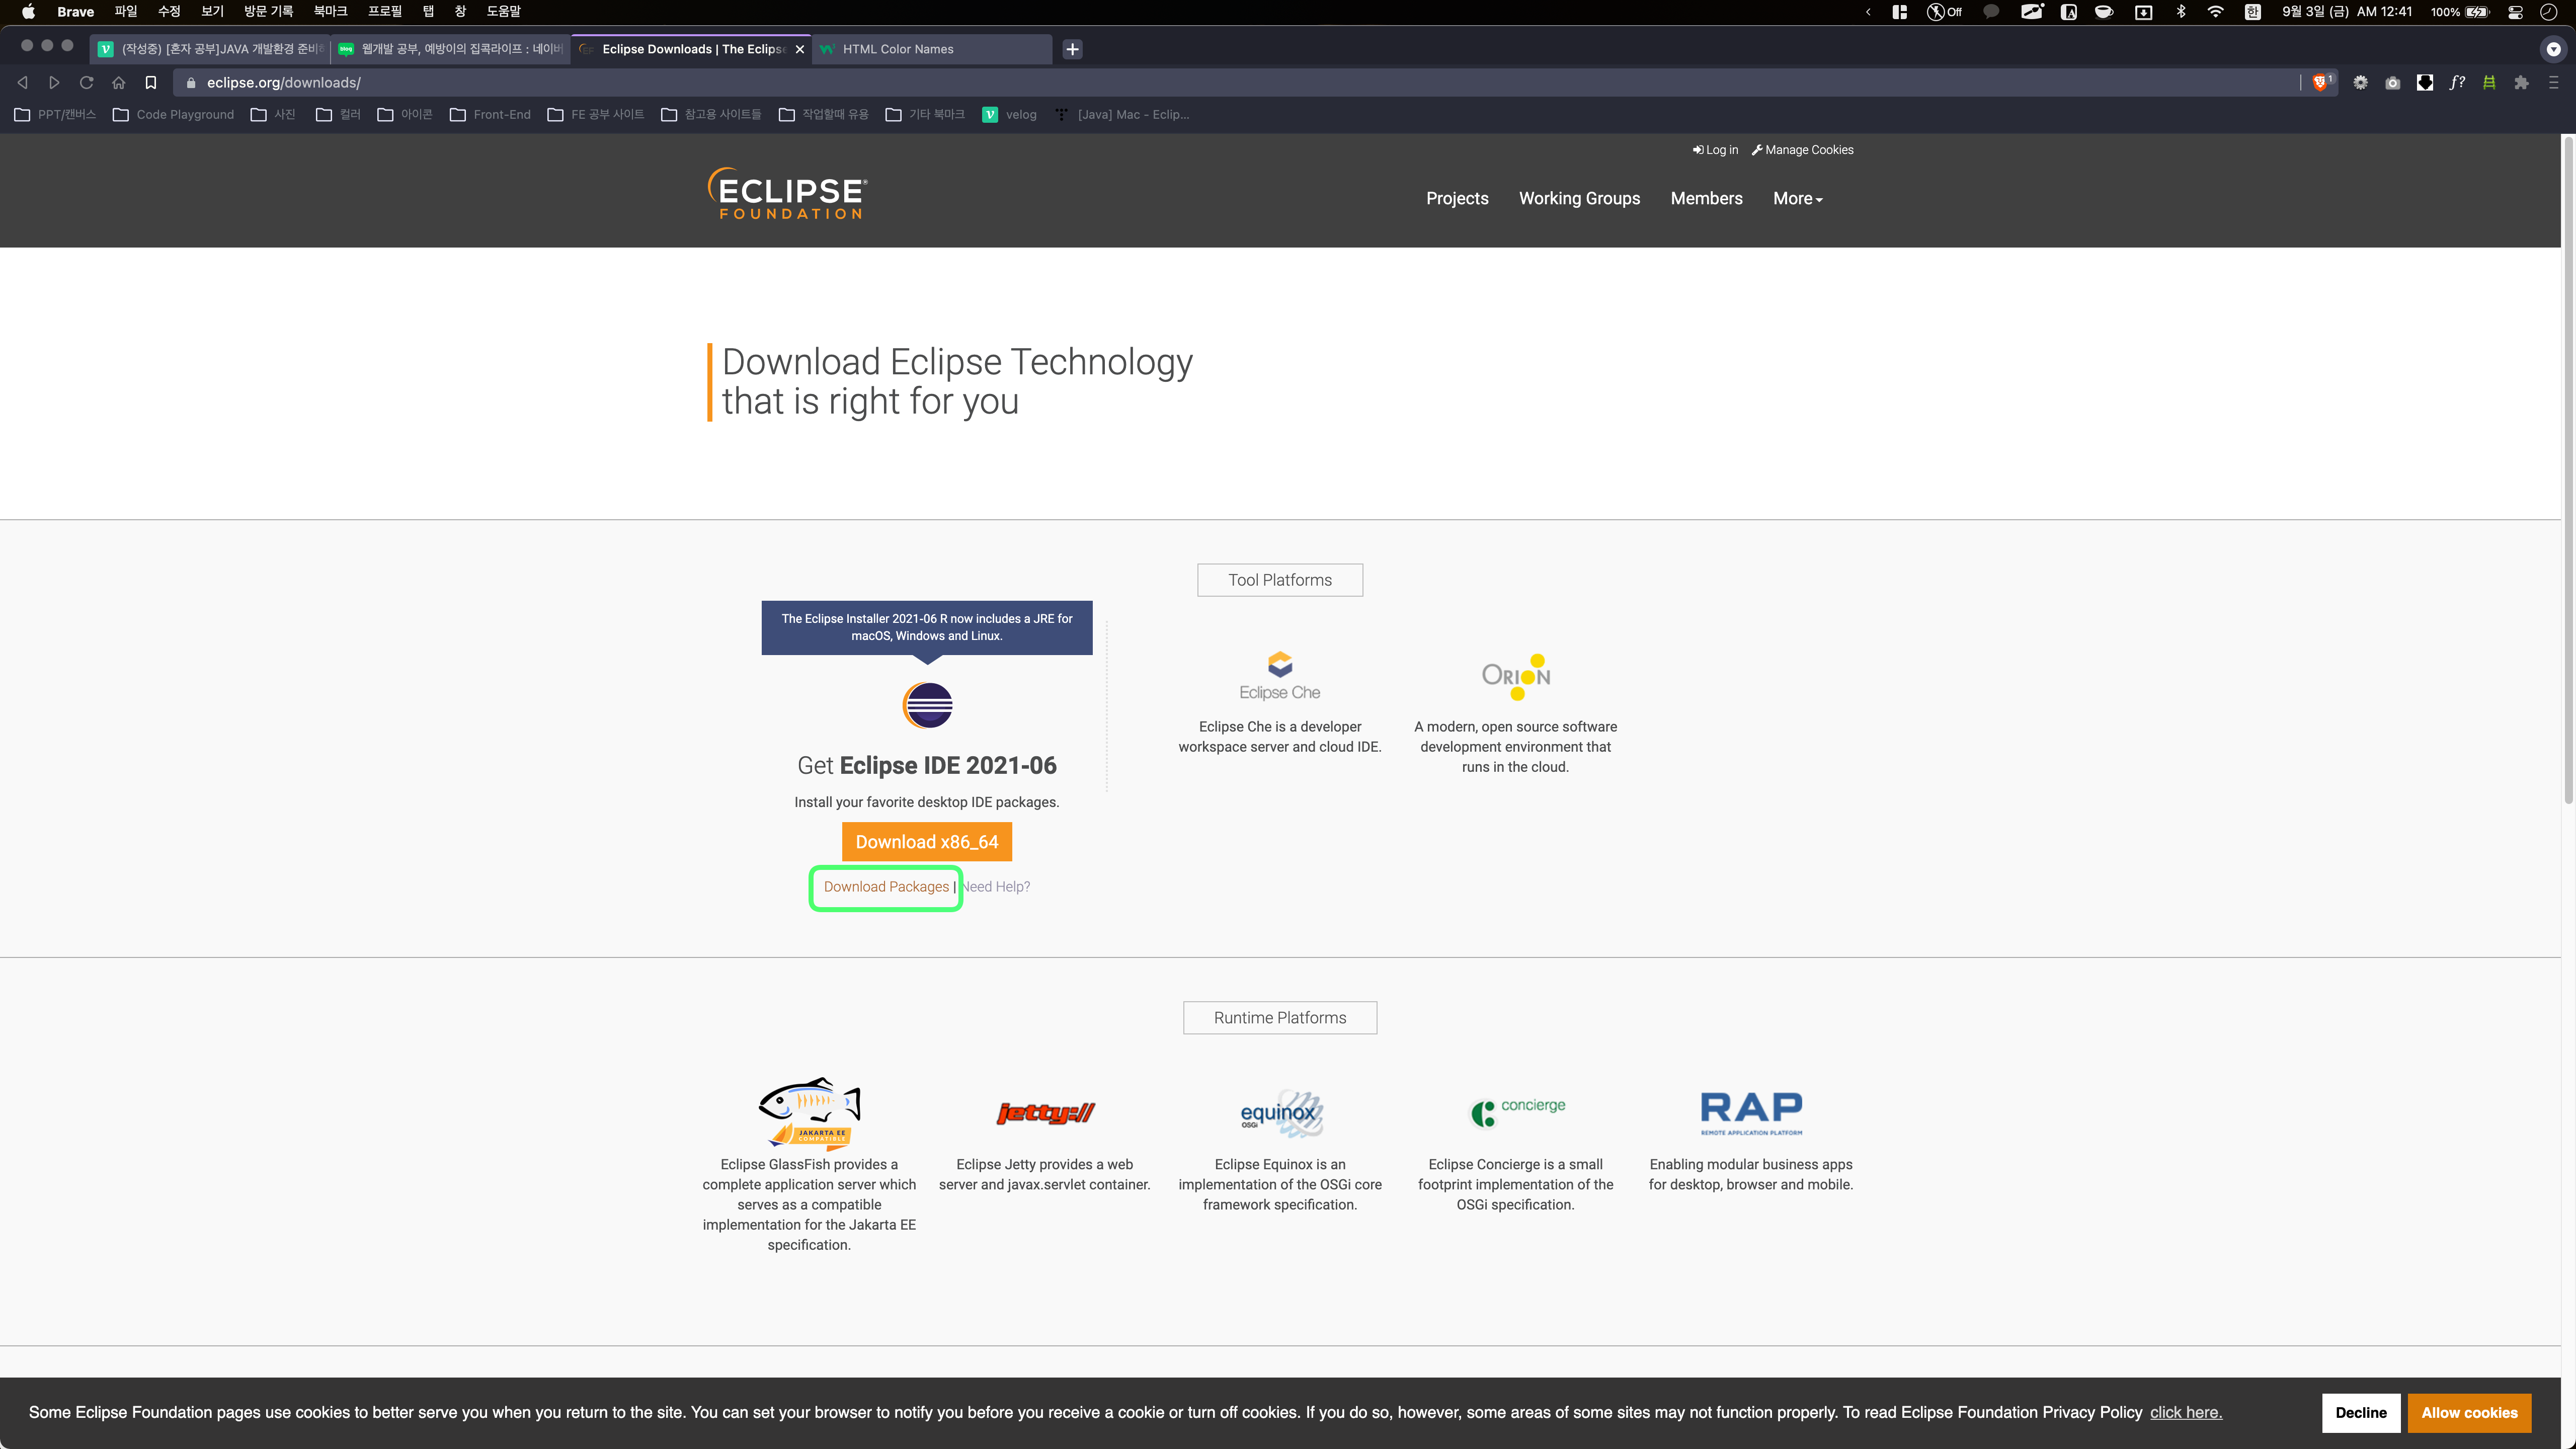Open the Orion logo
2576x1449 pixels.
1516,676
